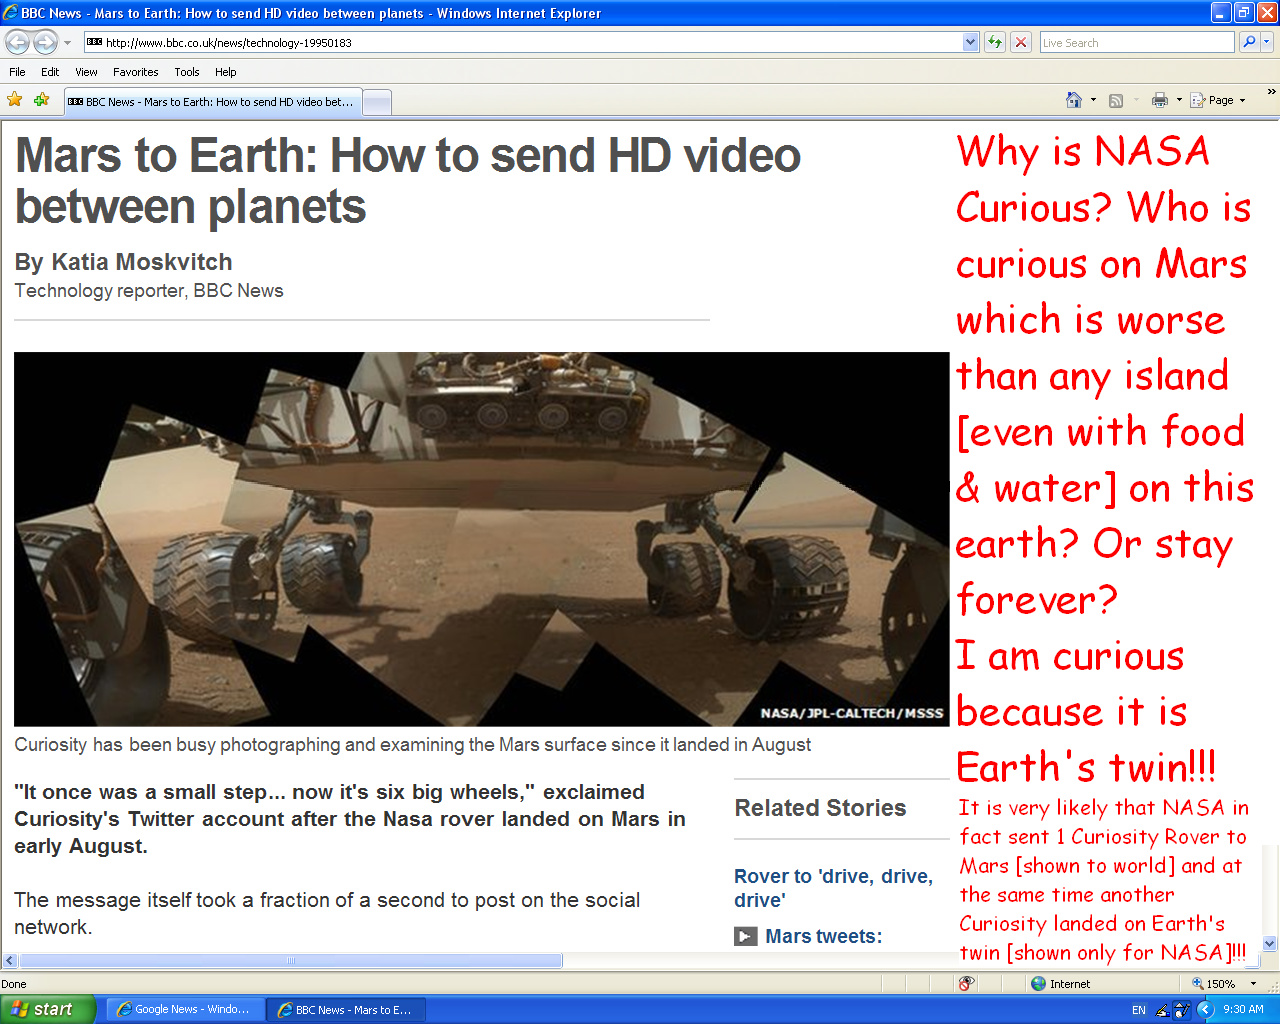Open the 'Rover to drive, drive, drive' link
Viewport: 1280px width, 1024px height.
(x=833, y=888)
